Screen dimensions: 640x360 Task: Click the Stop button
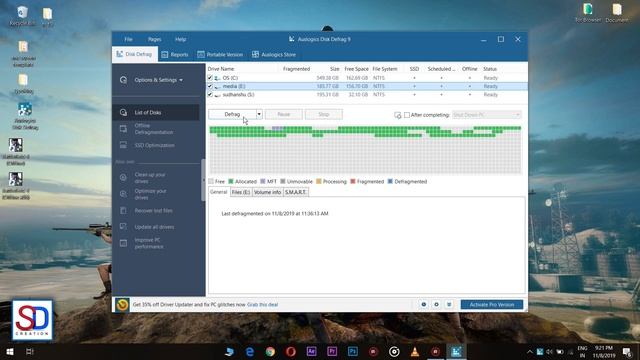[324, 114]
